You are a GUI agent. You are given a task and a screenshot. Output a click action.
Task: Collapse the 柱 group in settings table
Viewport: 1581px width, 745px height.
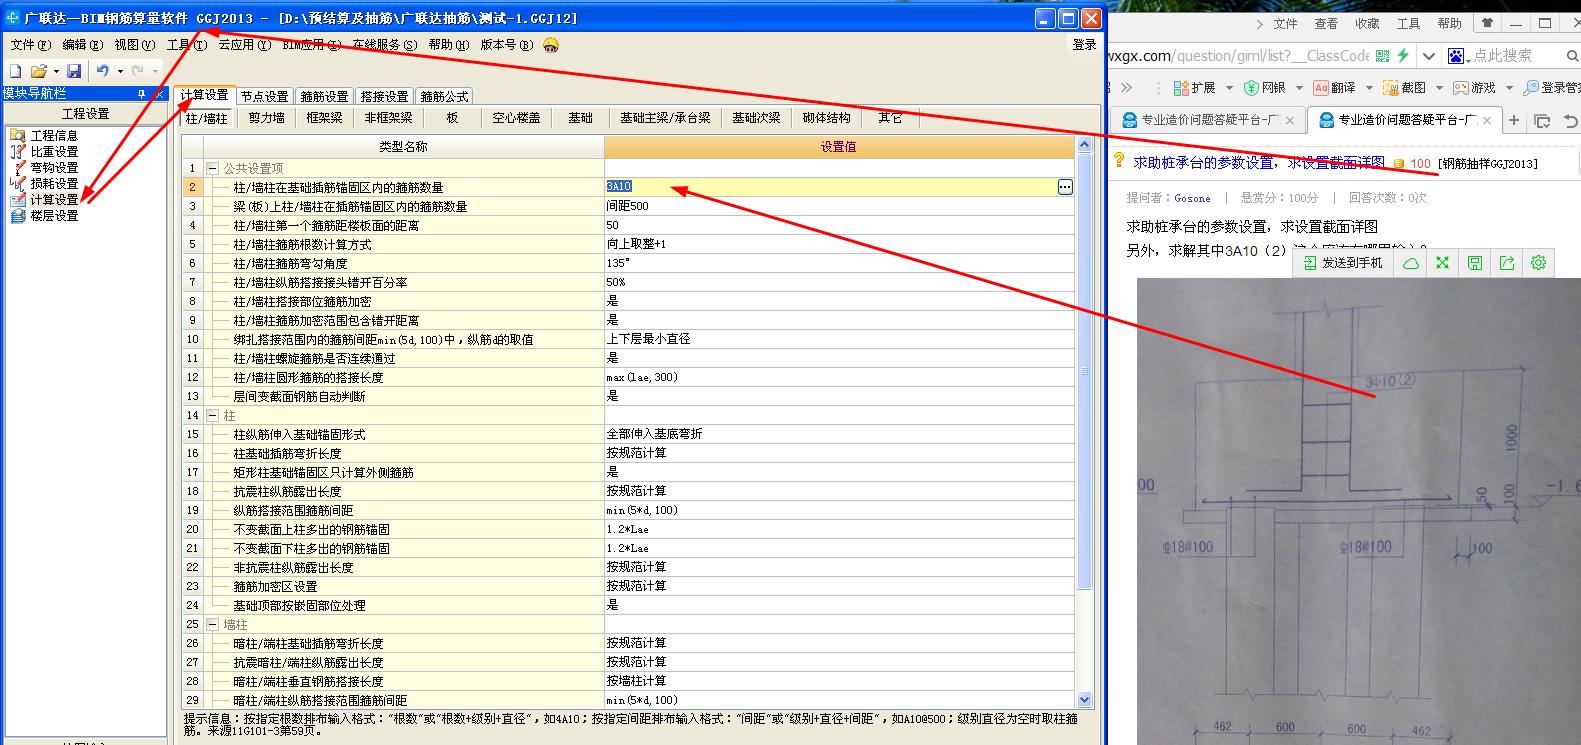pos(212,415)
